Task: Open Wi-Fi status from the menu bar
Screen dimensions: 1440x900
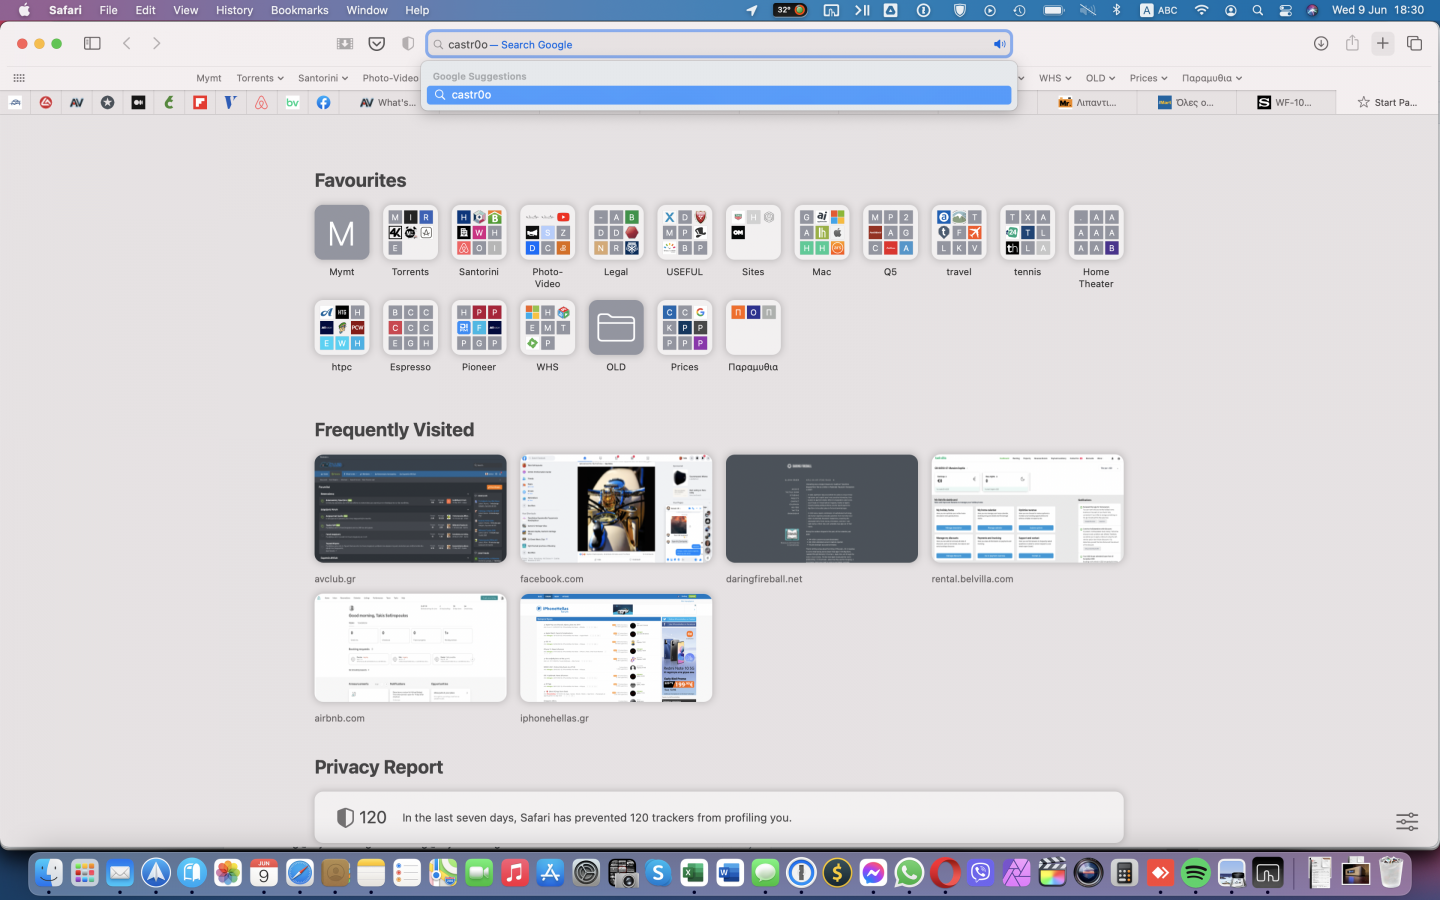Action: point(1201,11)
